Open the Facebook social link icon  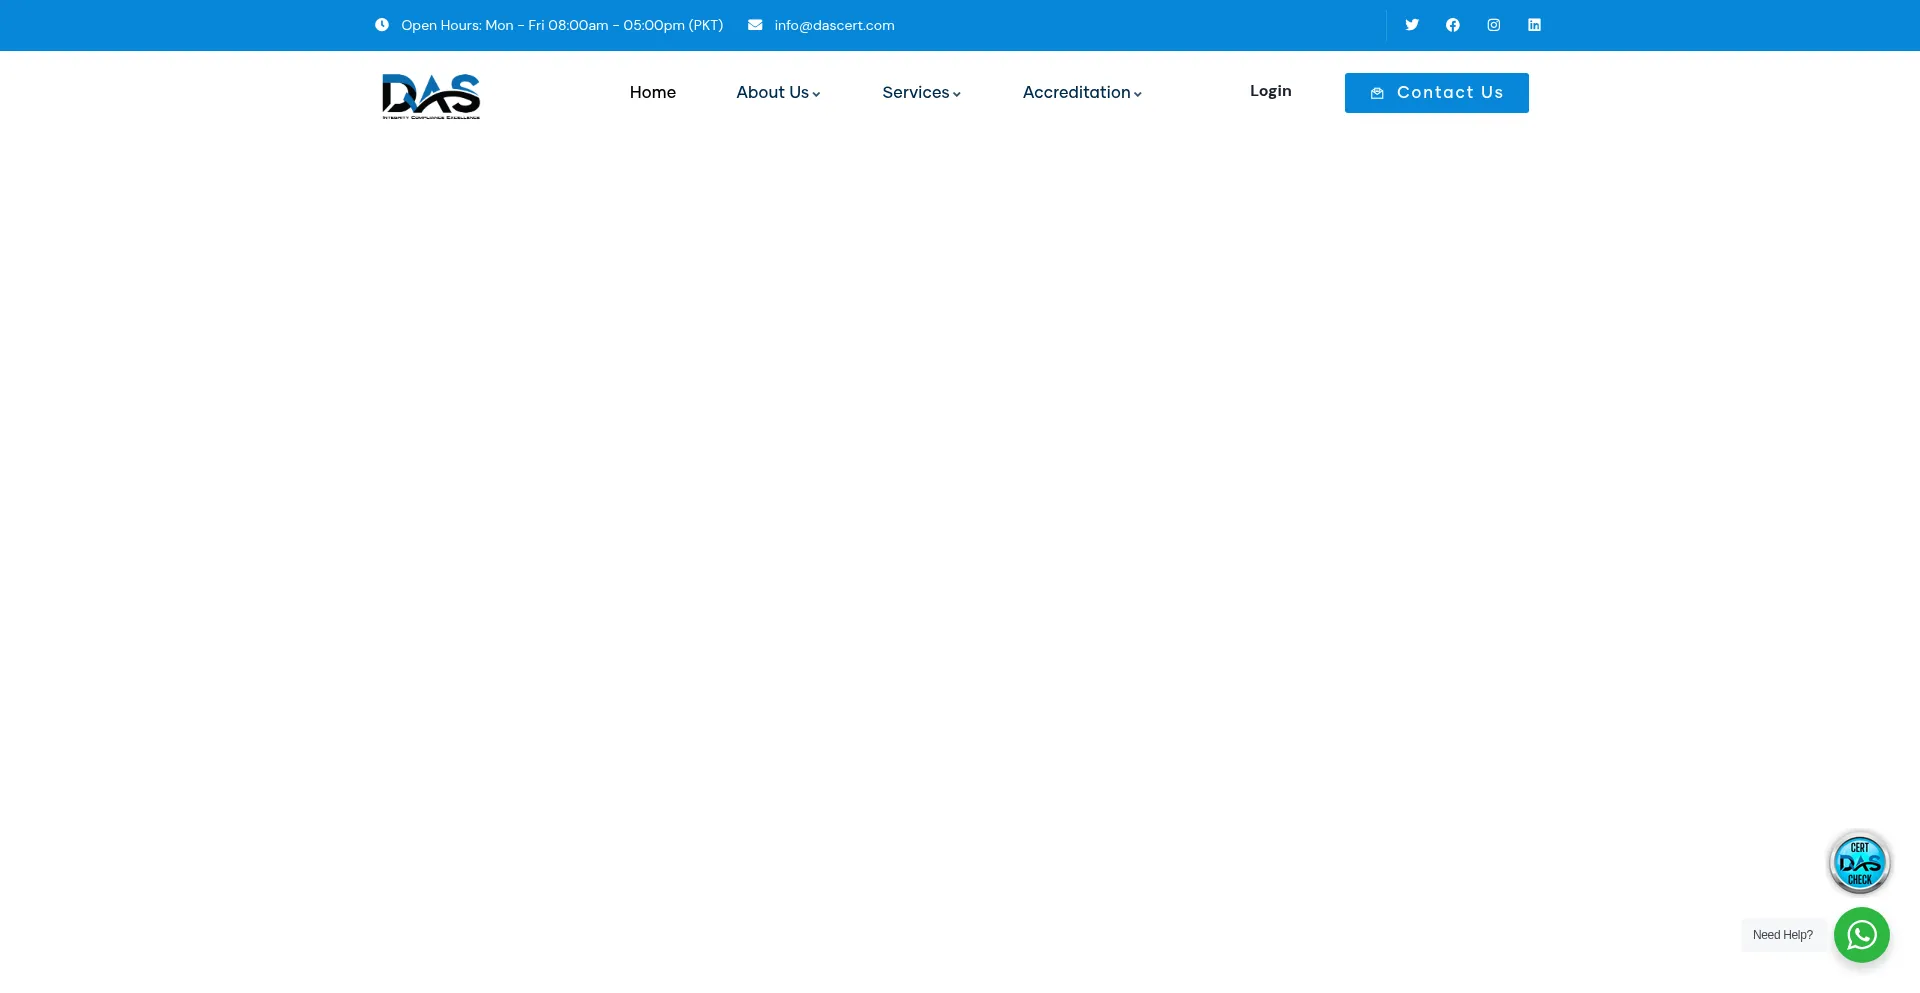point(1453,25)
